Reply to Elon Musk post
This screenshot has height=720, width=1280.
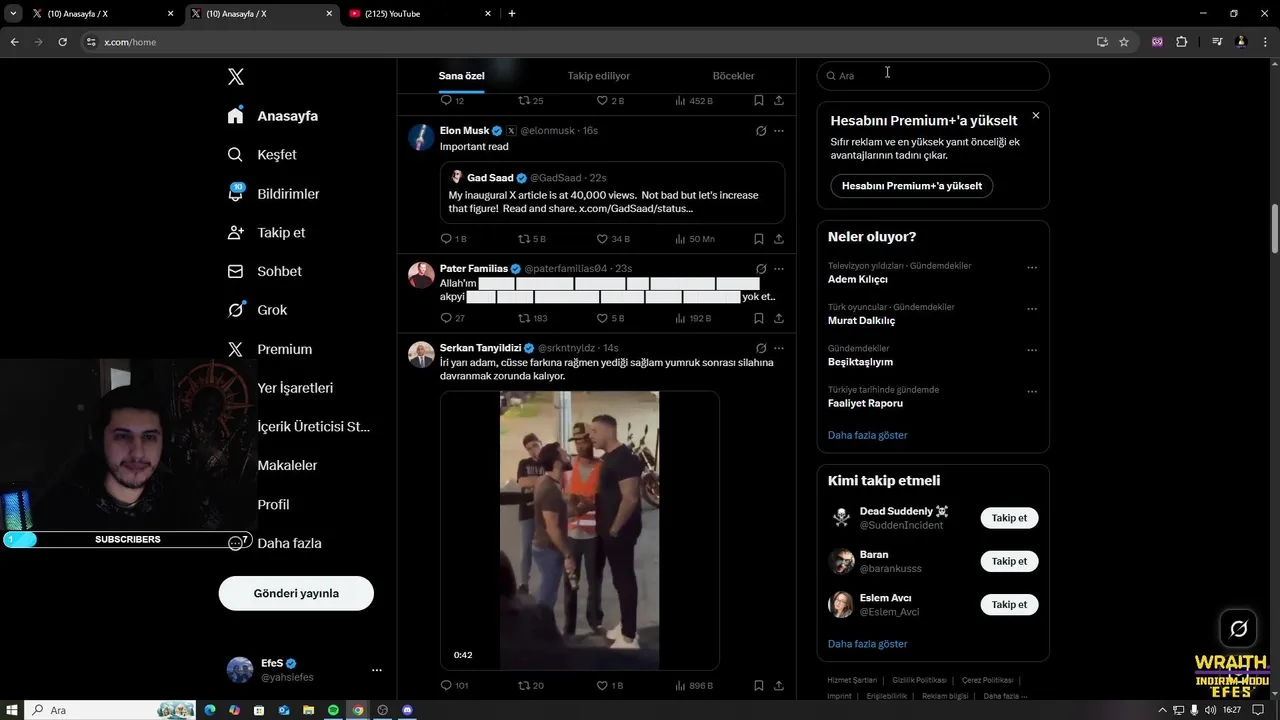[x=453, y=239]
